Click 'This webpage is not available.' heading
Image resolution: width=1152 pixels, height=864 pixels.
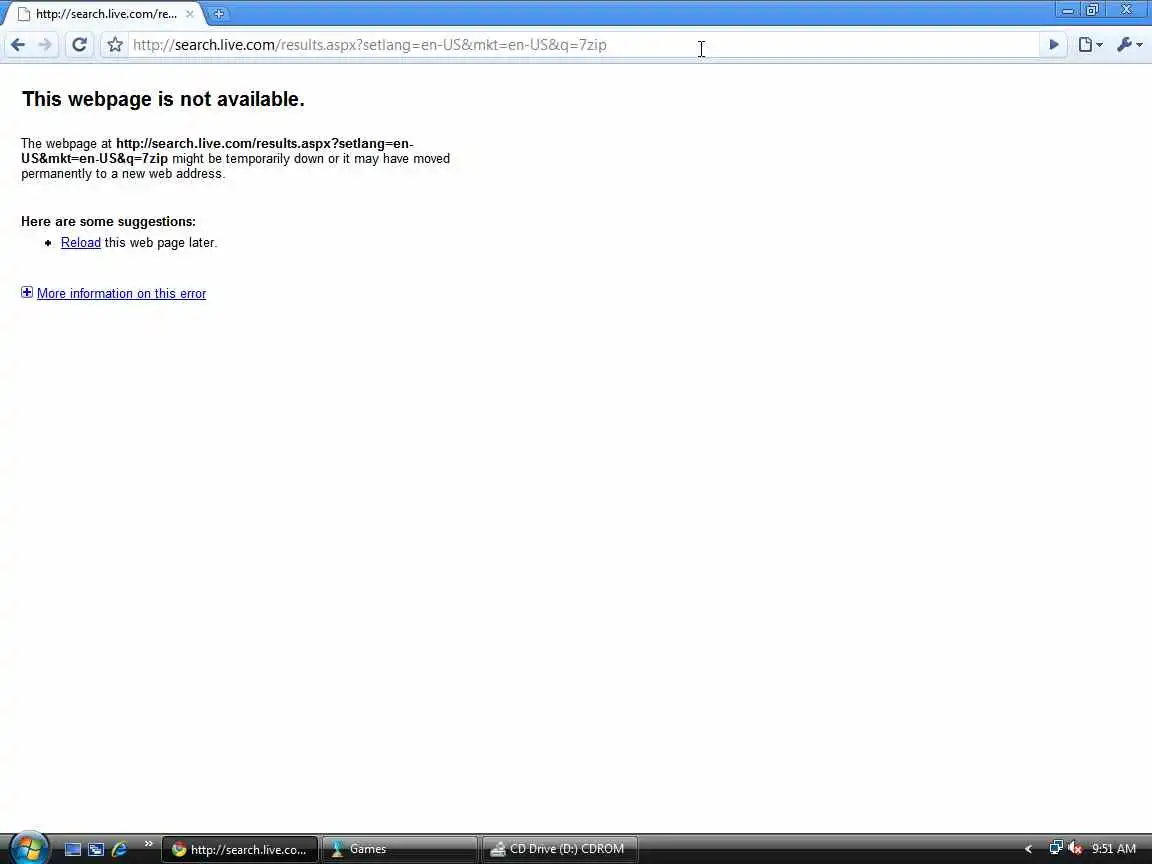click(x=163, y=99)
